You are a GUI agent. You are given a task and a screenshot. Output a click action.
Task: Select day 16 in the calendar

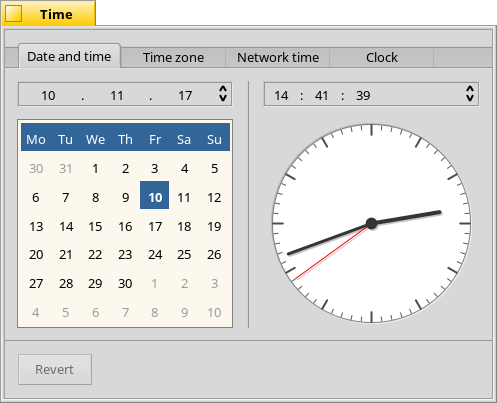pos(125,227)
